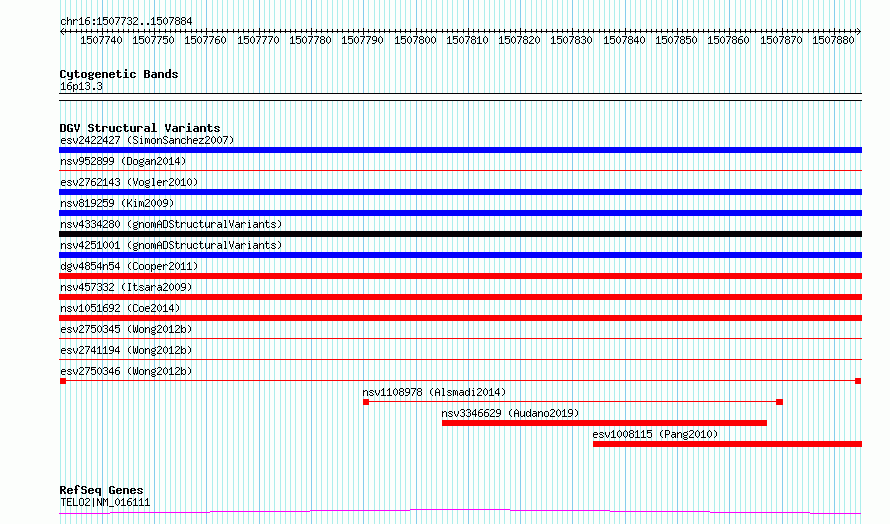
Task: Click esv1008115 (Pang2010) label
Action: (x=655, y=434)
